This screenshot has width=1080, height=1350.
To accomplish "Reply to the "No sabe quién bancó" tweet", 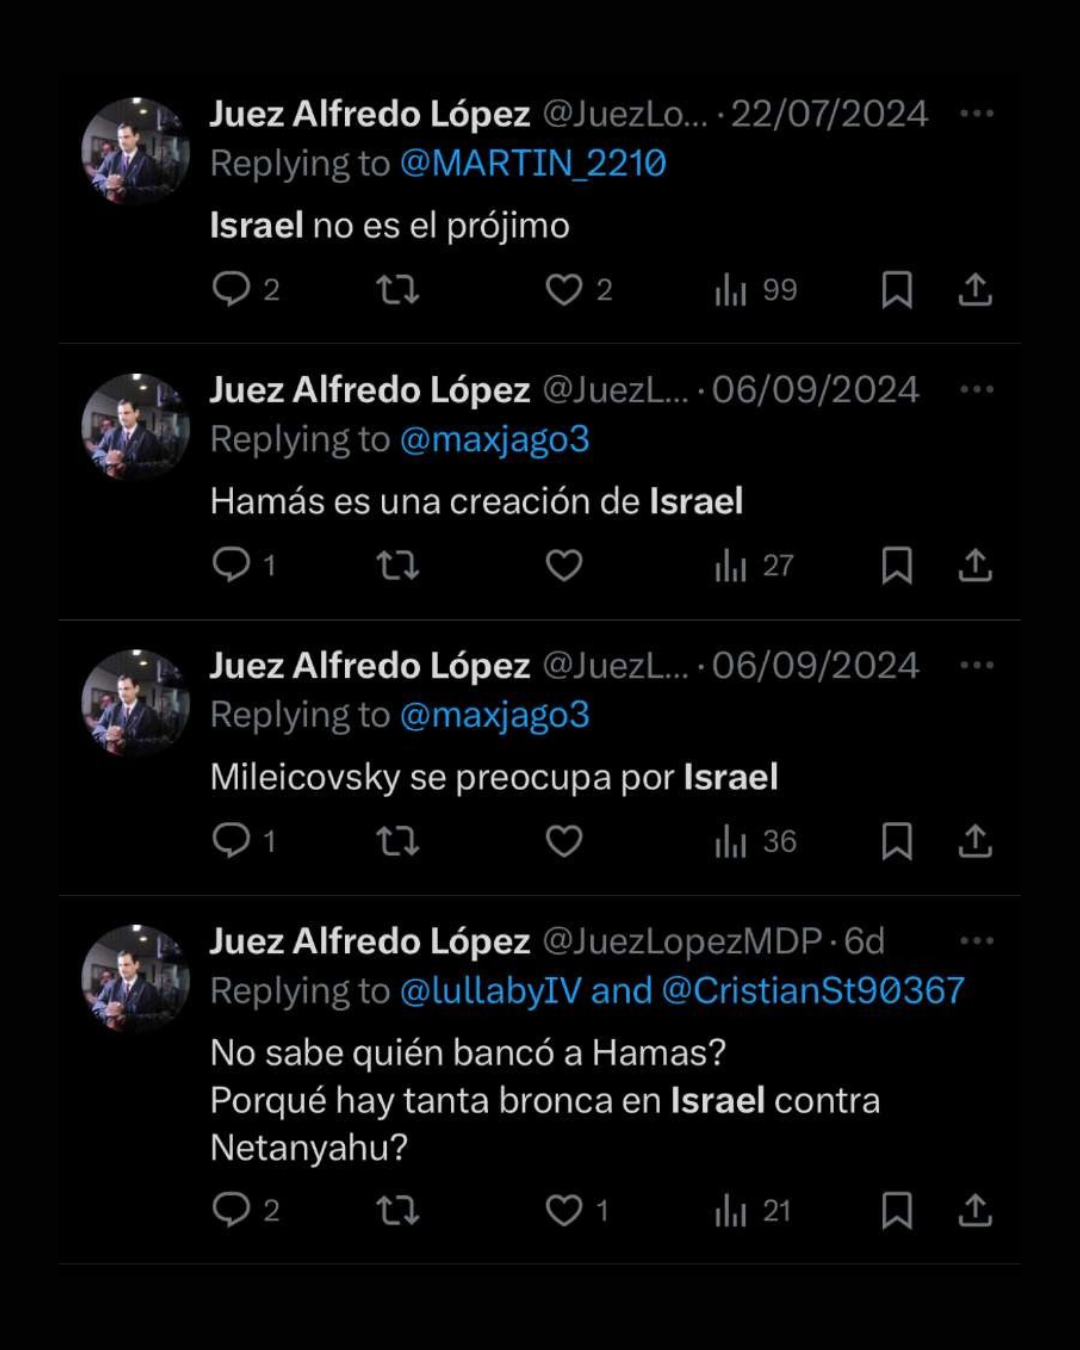I will click(x=231, y=1210).
